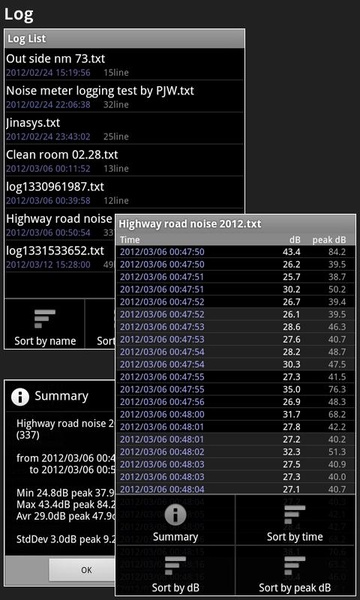Select row with 28.6 dB reading
Viewport: 360px width, 600px height.
tap(235, 327)
